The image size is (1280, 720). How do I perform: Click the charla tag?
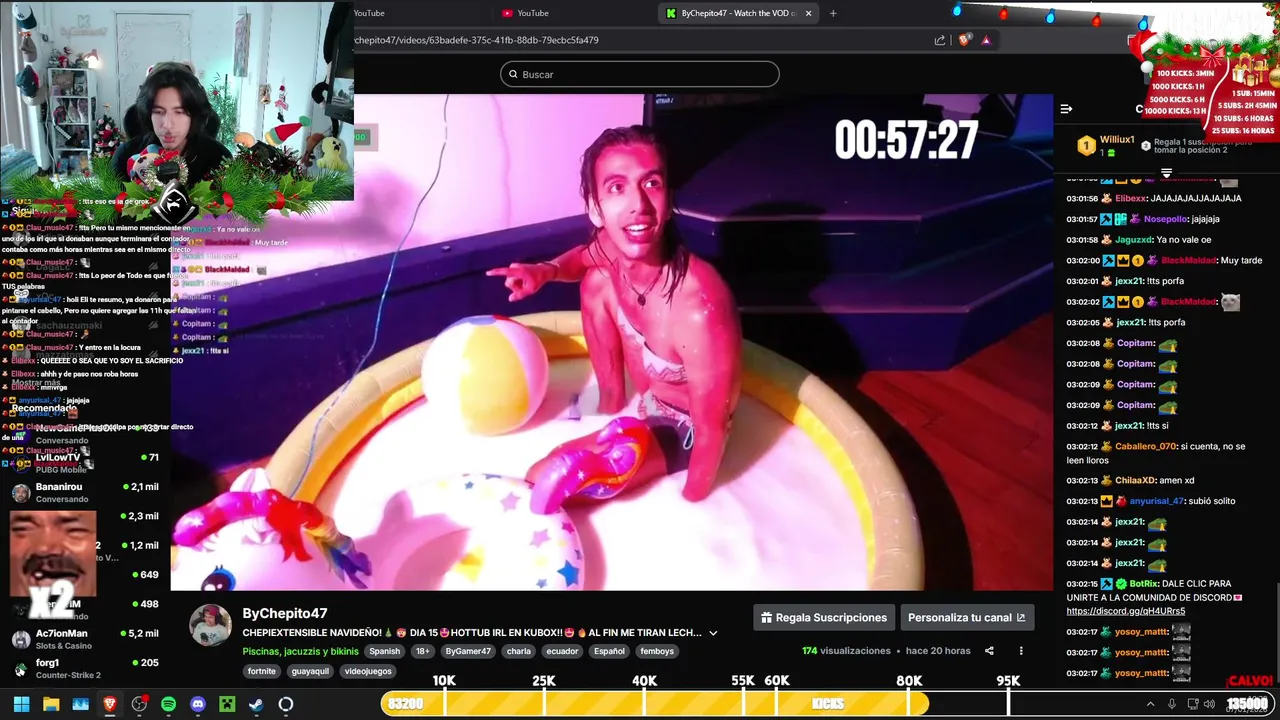(519, 651)
